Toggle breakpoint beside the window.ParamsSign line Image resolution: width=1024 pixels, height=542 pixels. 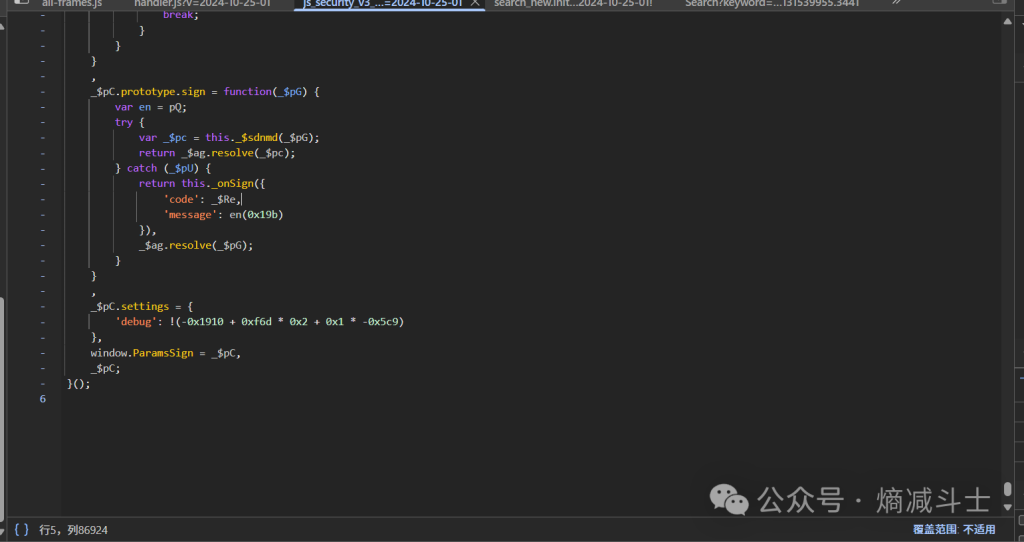42,353
